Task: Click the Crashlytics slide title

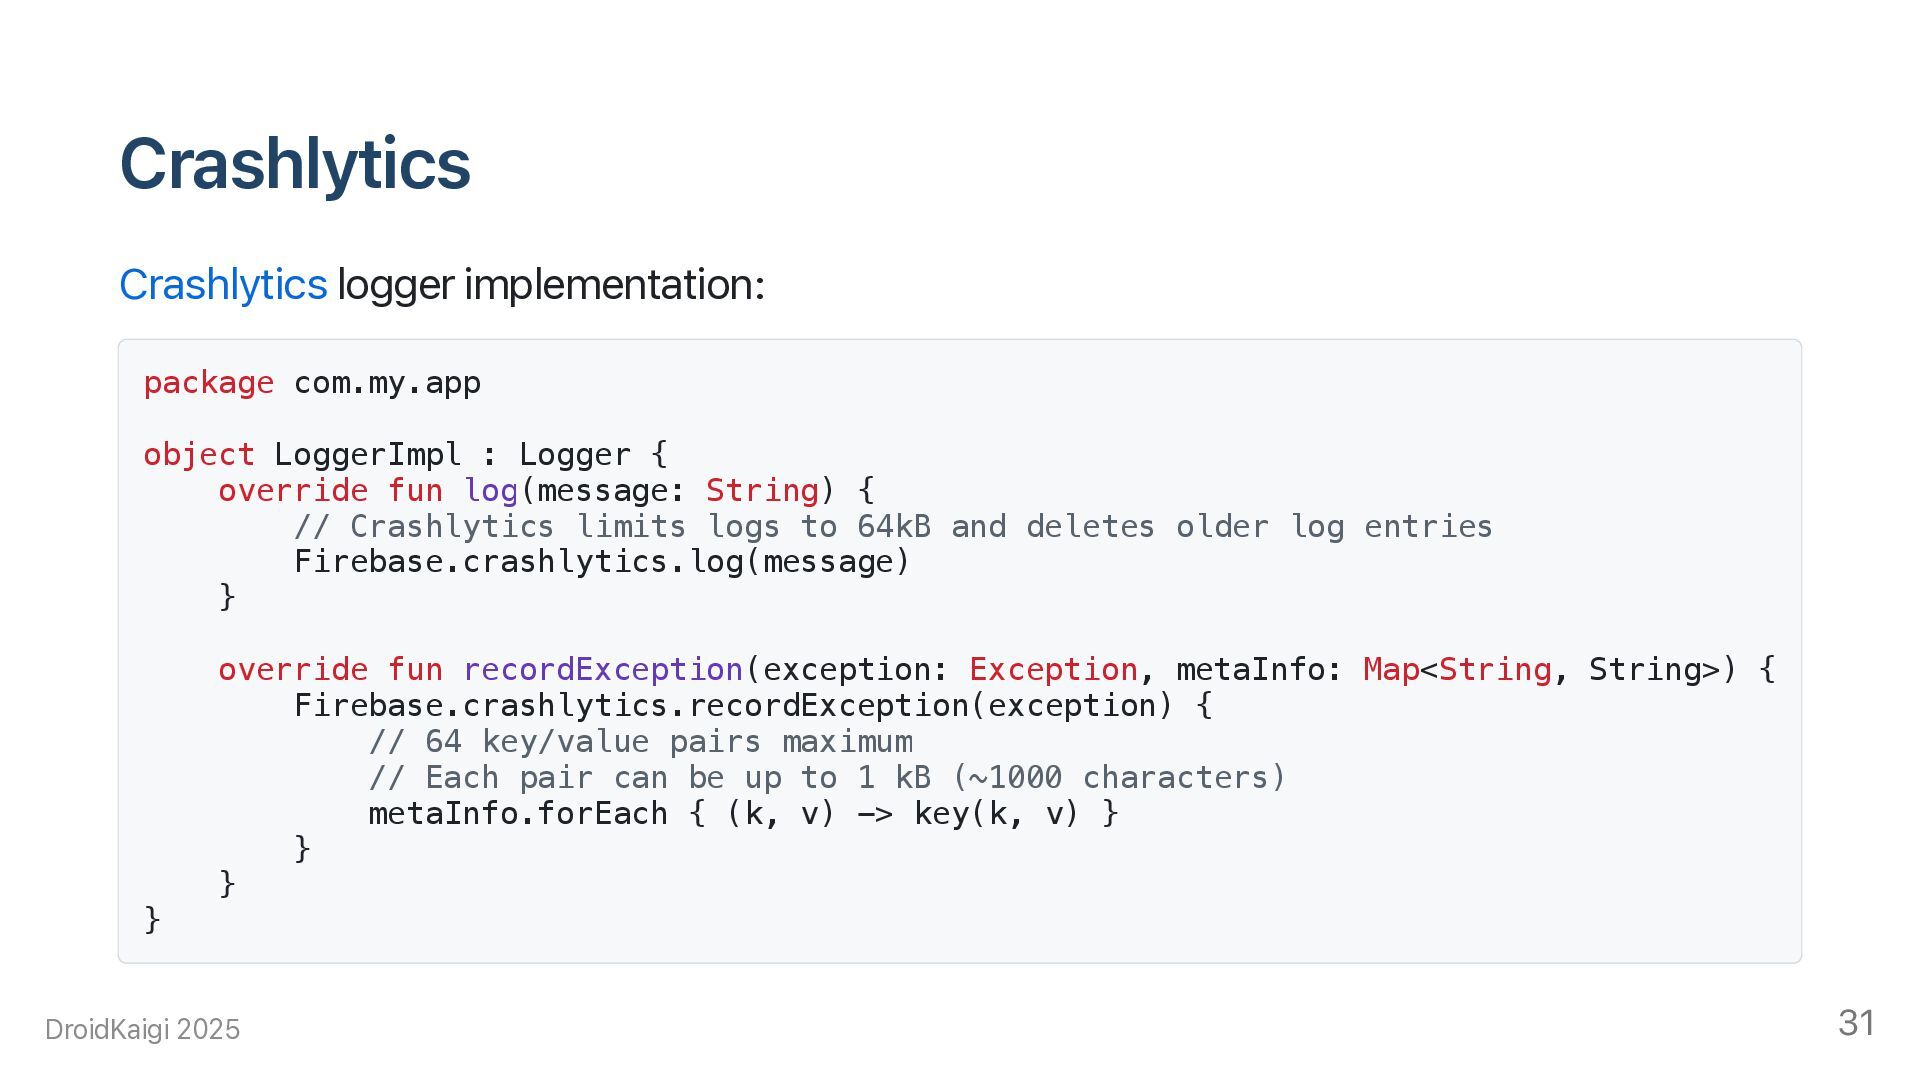Action: pyautogui.click(x=295, y=164)
